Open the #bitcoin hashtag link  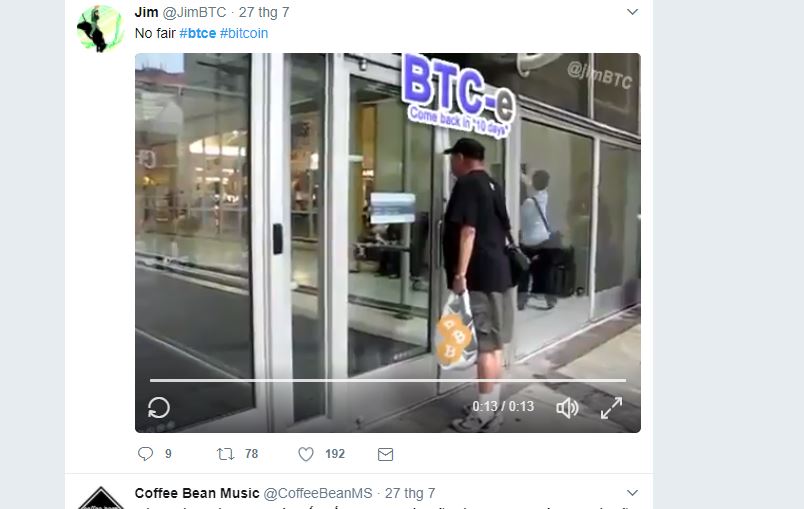244,33
